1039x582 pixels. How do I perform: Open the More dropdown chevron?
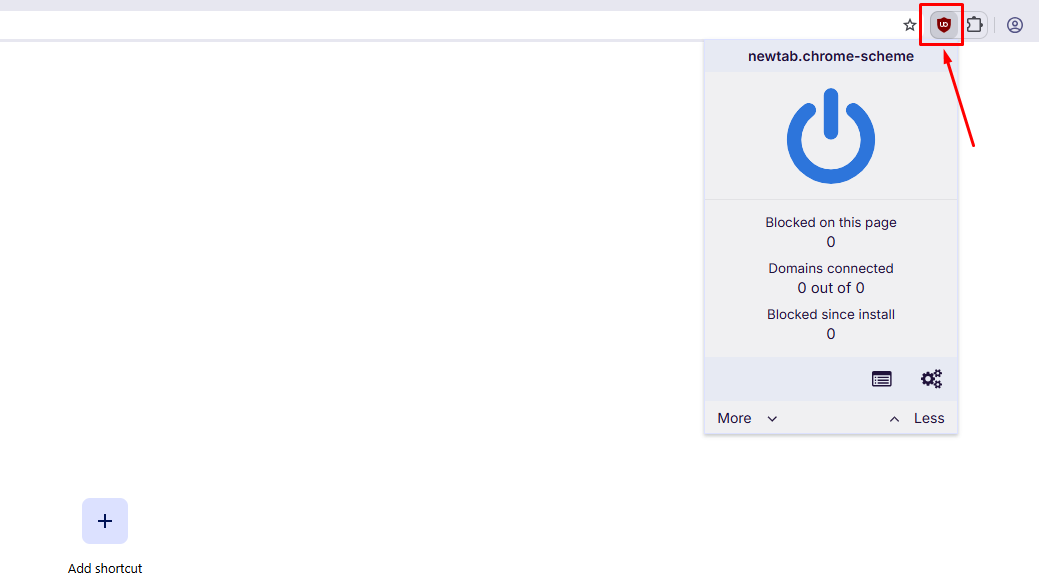771,418
